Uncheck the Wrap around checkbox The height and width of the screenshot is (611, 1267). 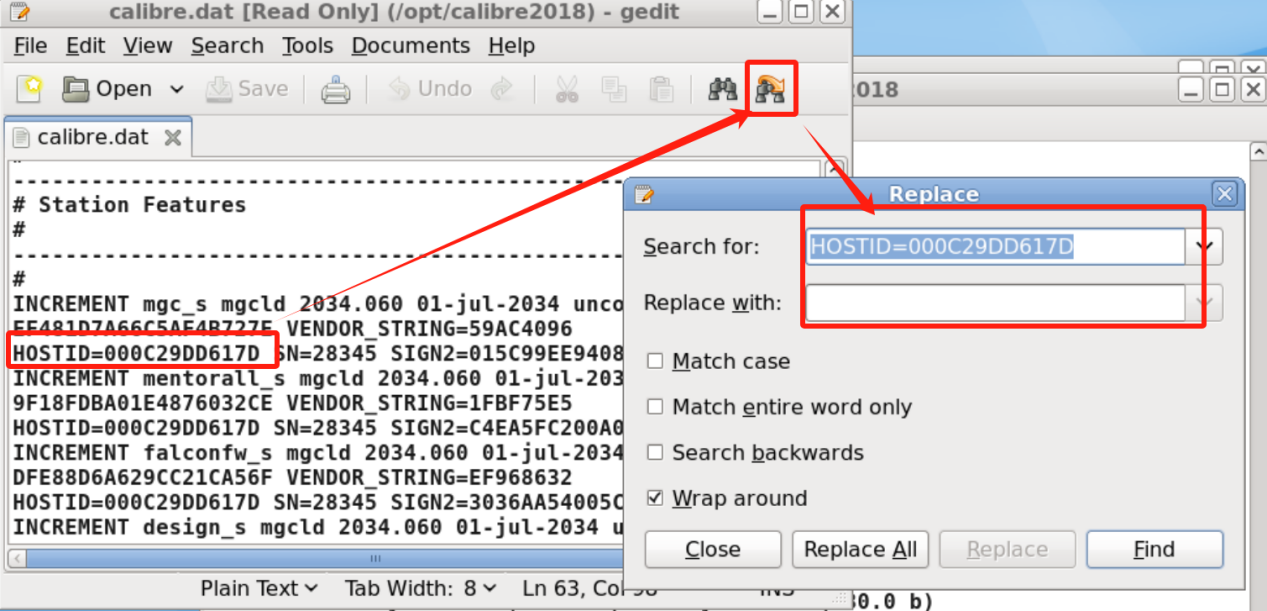pos(655,497)
